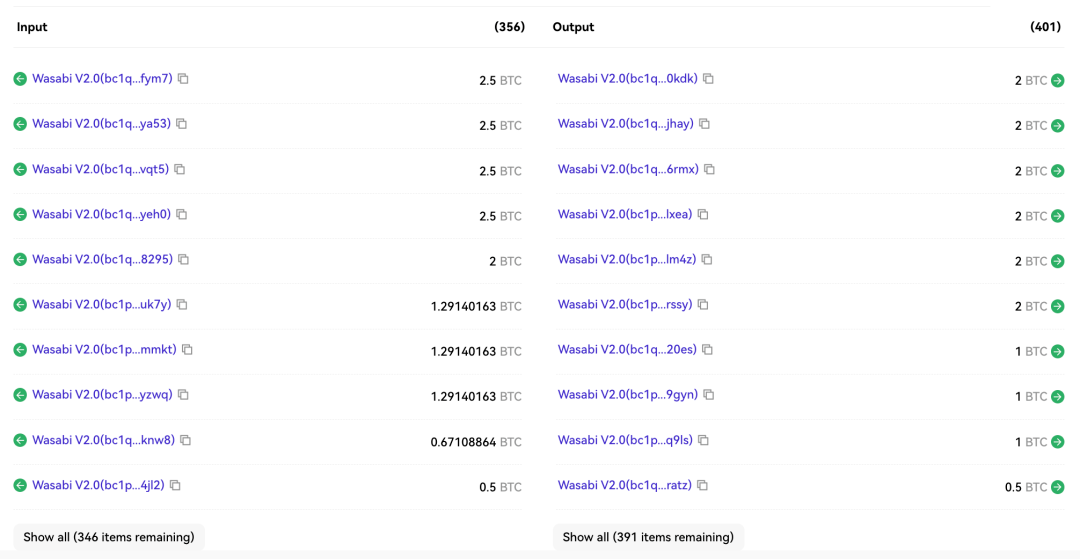Image resolution: width=1080 pixels, height=559 pixels.
Task: Copy the output address ending jhay
Action: tap(705, 124)
